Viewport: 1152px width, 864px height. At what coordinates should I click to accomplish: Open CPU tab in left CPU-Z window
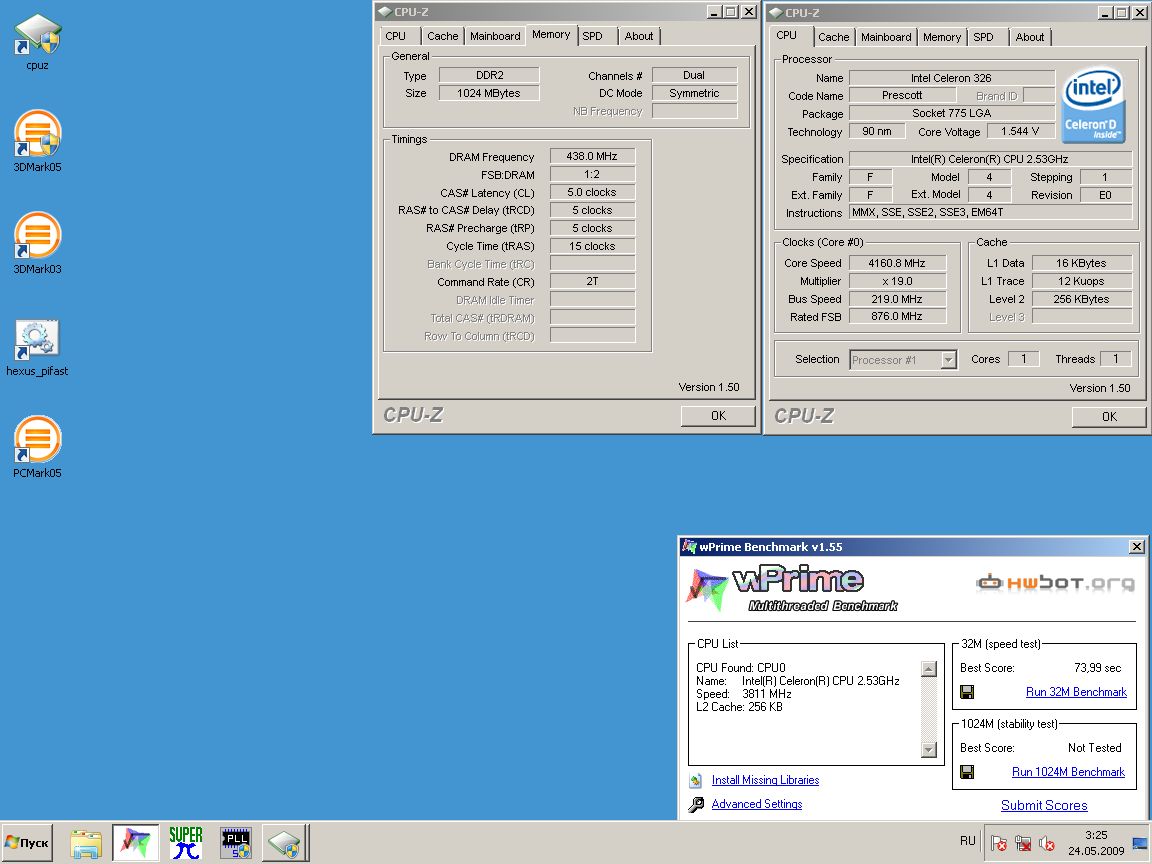[395, 36]
